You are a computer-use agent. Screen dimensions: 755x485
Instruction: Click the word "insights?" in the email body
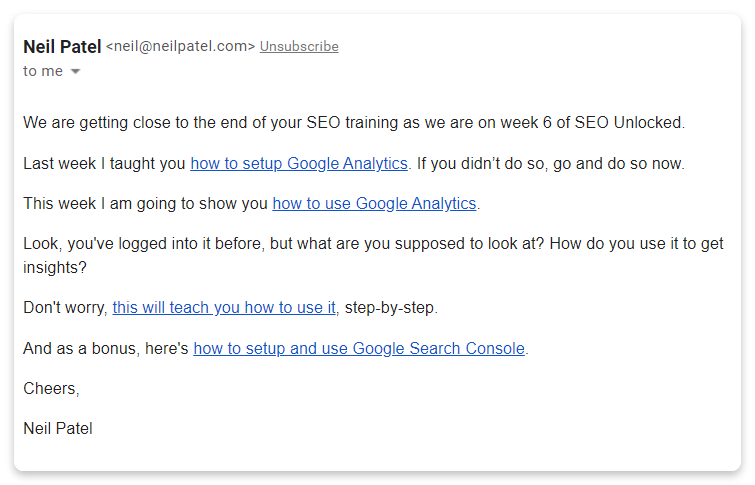(x=55, y=267)
